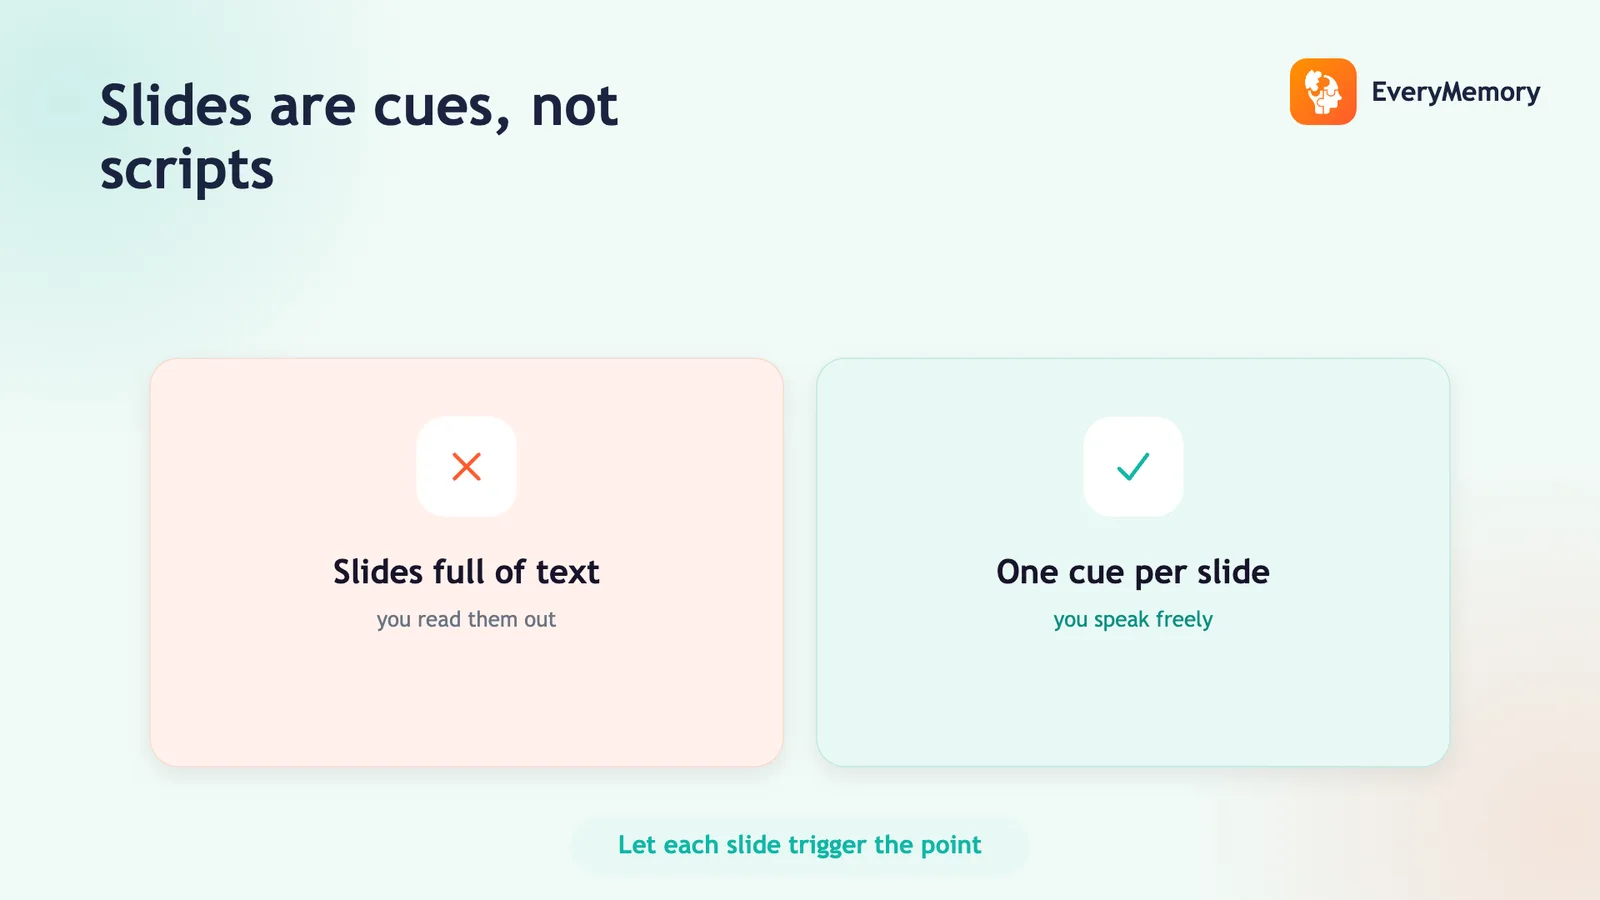Click the word 'slide' in the mint card heading

coord(1233,572)
